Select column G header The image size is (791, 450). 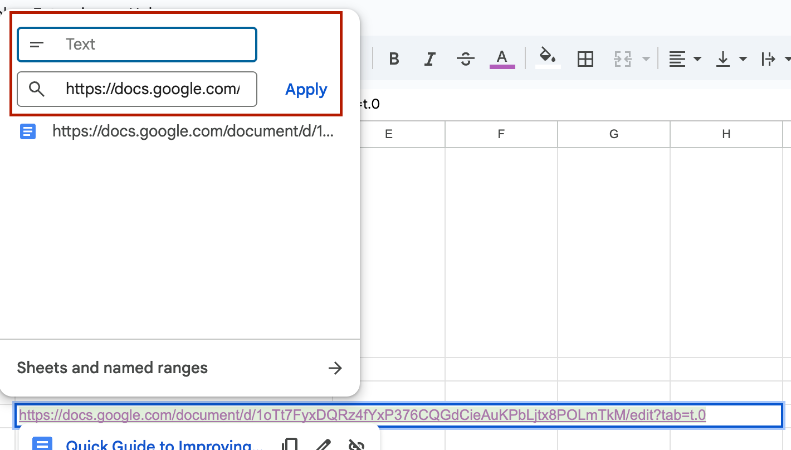point(613,134)
